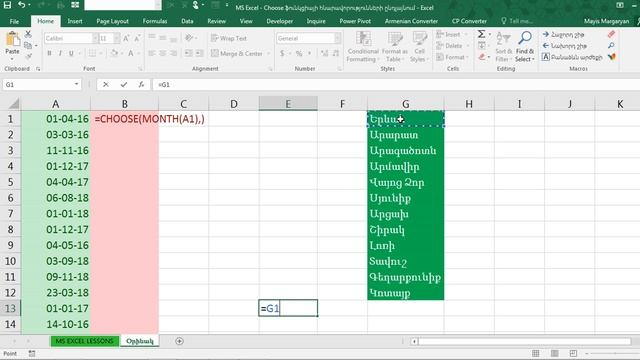
Task: Click the Paste clipboard icon
Action: (x=12, y=40)
